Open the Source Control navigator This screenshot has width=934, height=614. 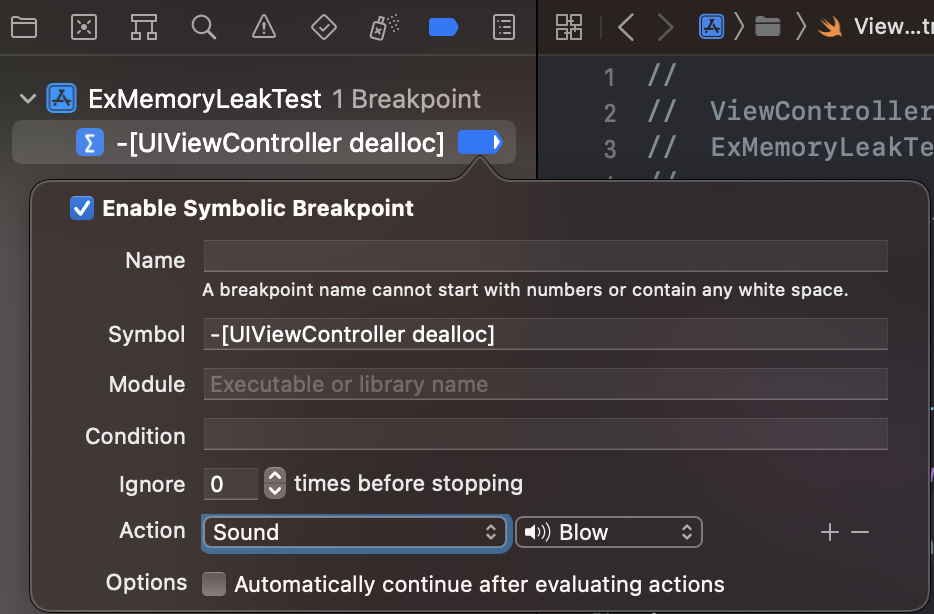click(84, 27)
